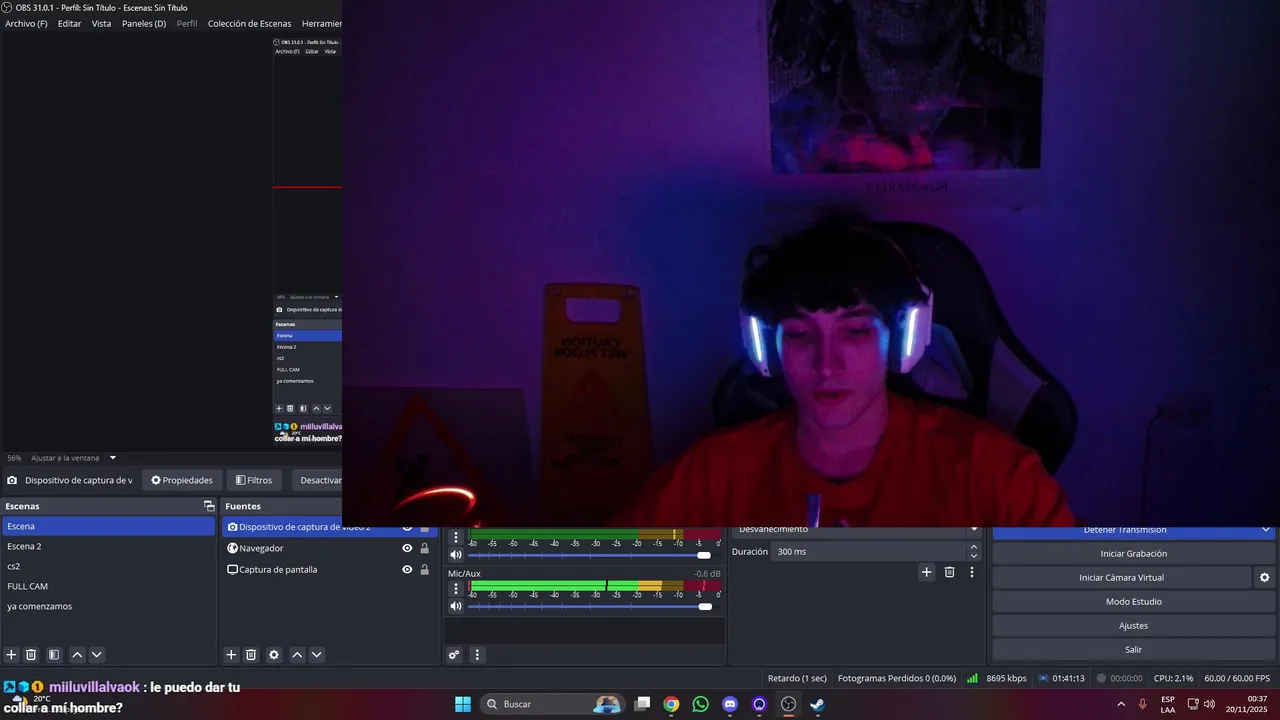The height and width of the screenshot is (720, 1280).
Task: Open Paneles (D) menu
Action: point(144,23)
